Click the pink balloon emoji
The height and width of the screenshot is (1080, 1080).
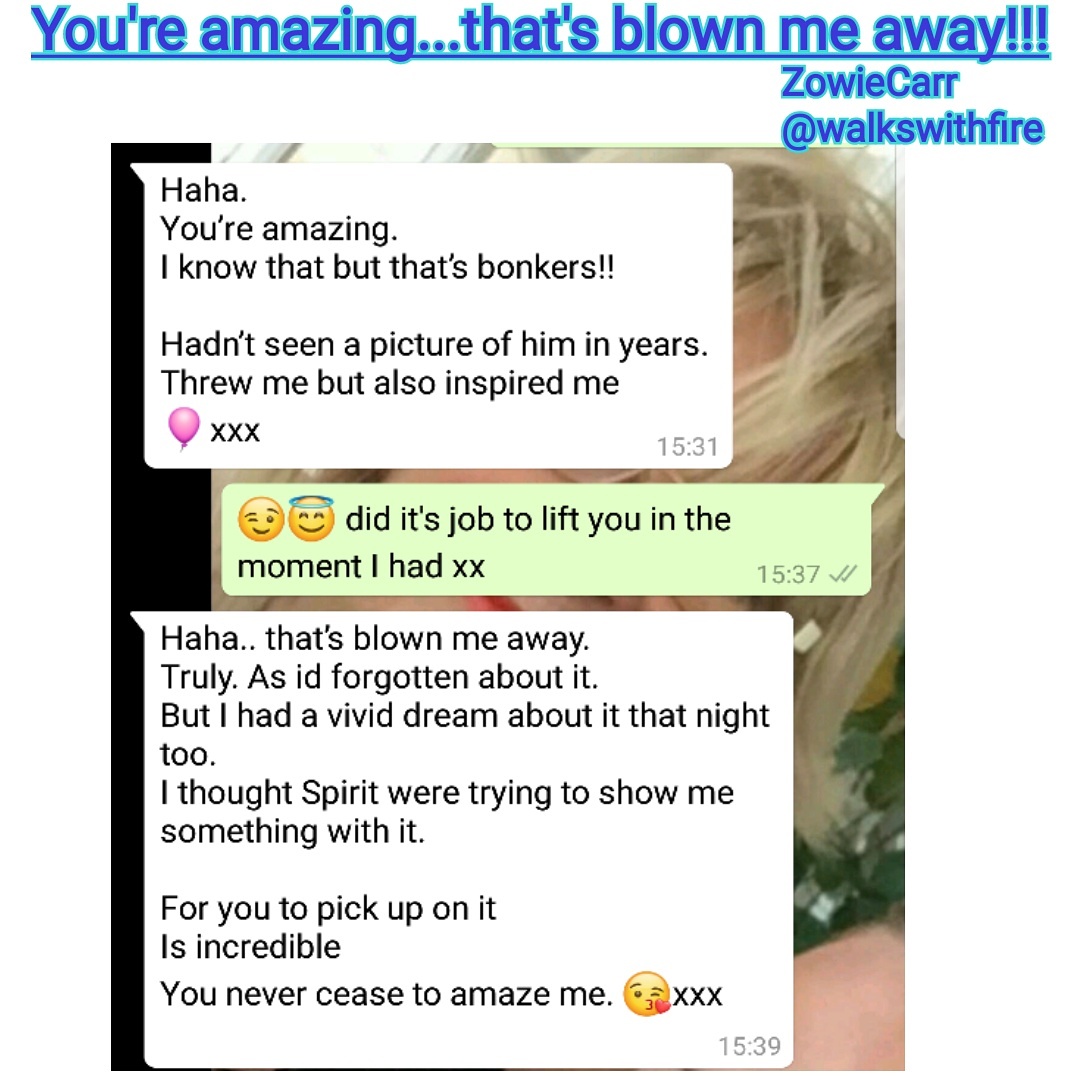coord(183,428)
